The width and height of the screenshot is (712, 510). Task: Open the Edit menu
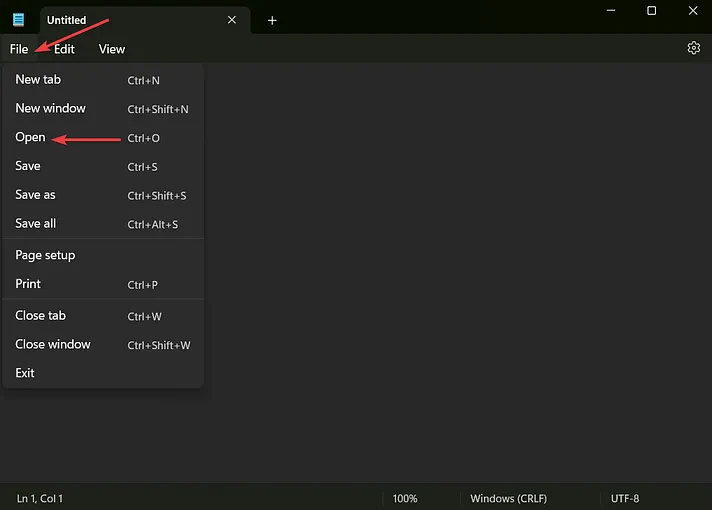click(64, 49)
